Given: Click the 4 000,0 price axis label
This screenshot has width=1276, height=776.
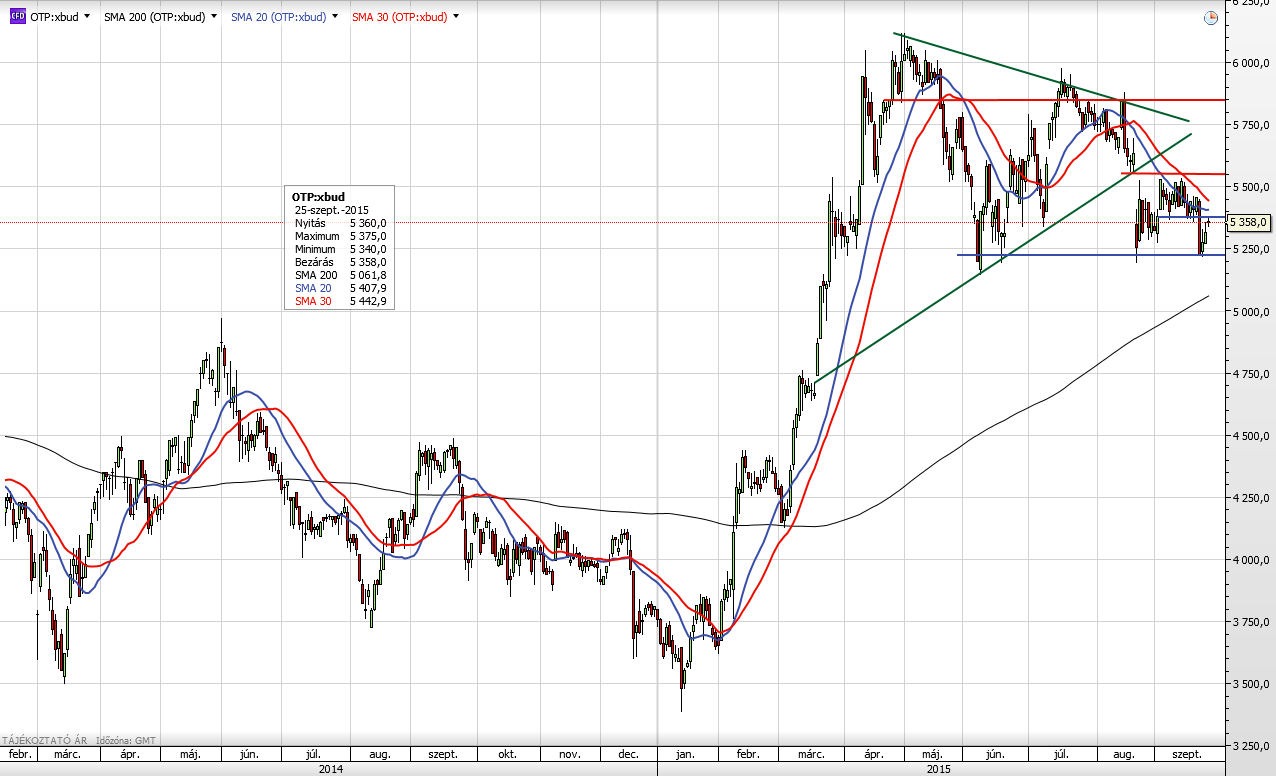Looking at the screenshot, I should pyautogui.click(x=1250, y=561).
